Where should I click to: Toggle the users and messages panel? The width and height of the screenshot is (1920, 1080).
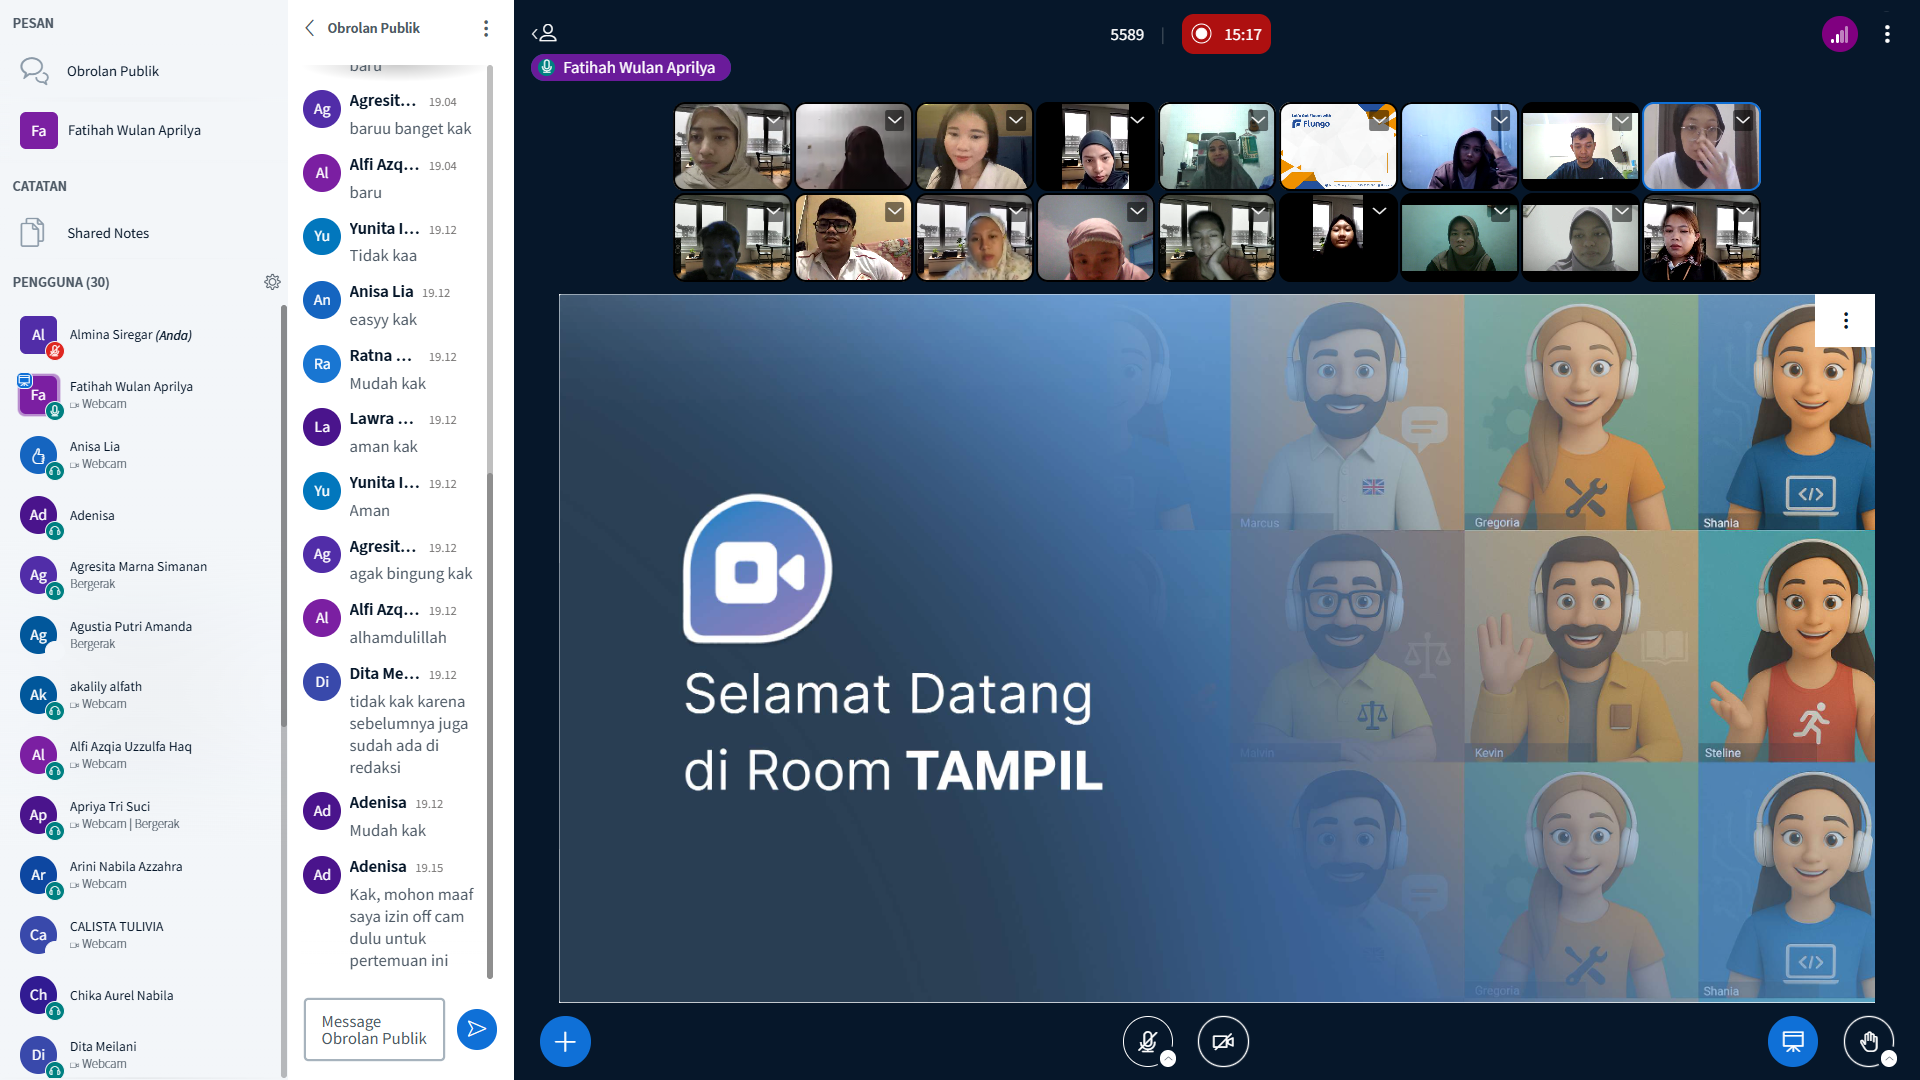point(545,34)
